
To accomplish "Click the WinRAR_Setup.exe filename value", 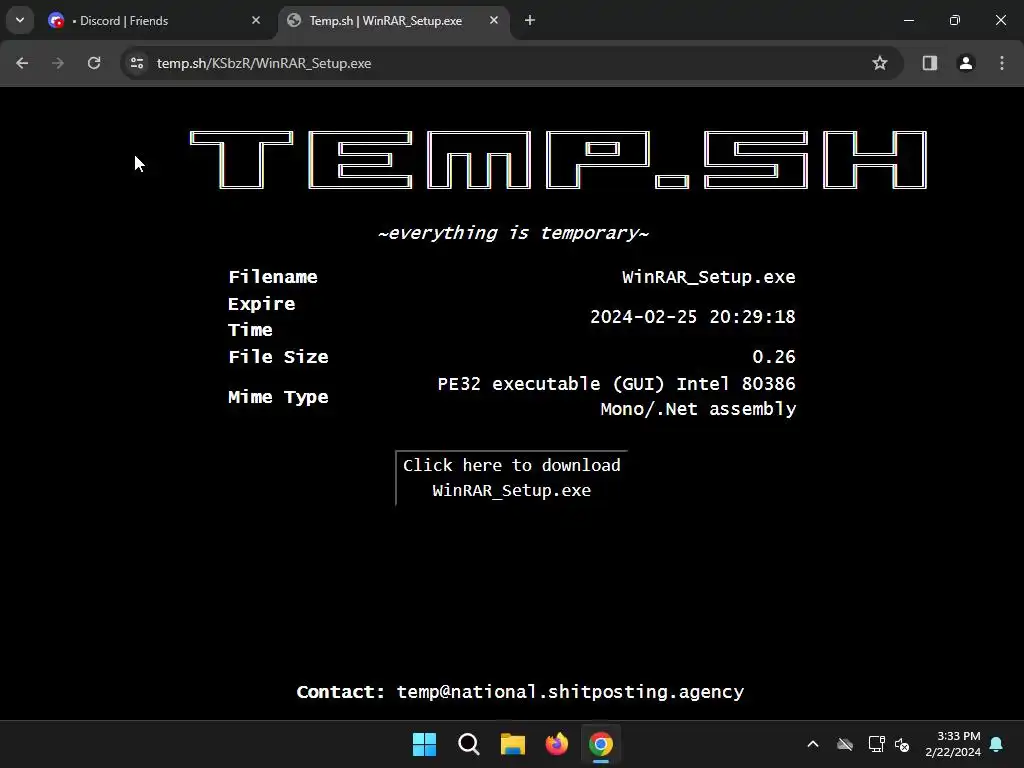I will click(709, 277).
